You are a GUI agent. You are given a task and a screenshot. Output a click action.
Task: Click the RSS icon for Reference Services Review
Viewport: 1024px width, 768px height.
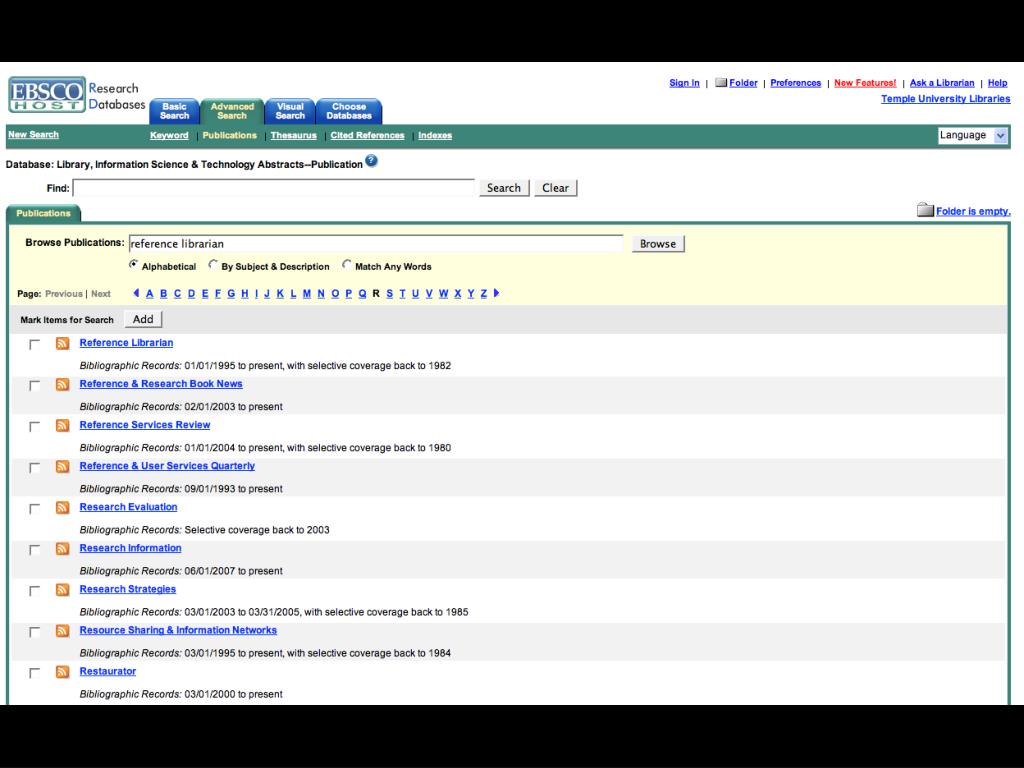pos(63,426)
